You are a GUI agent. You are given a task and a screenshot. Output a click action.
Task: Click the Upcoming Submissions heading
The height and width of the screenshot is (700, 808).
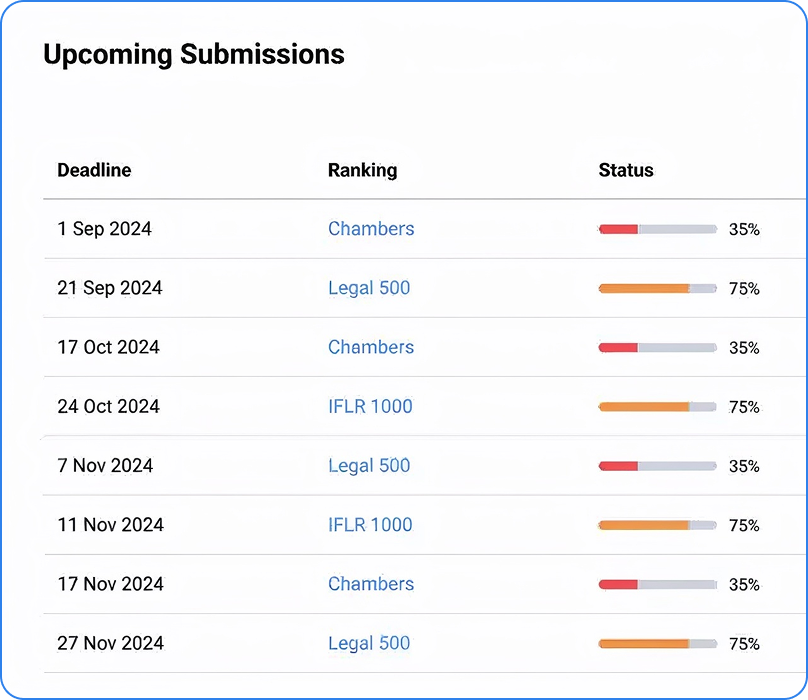(x=194, y=55)
